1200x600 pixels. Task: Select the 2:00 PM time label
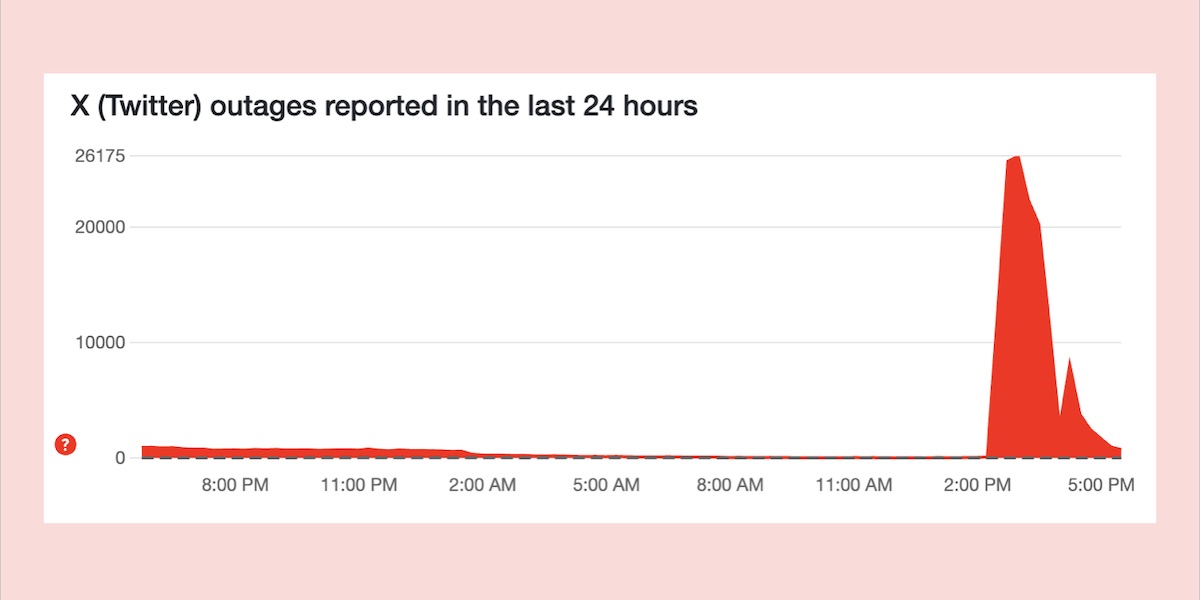pyautogui.click(x=977, y=485)
